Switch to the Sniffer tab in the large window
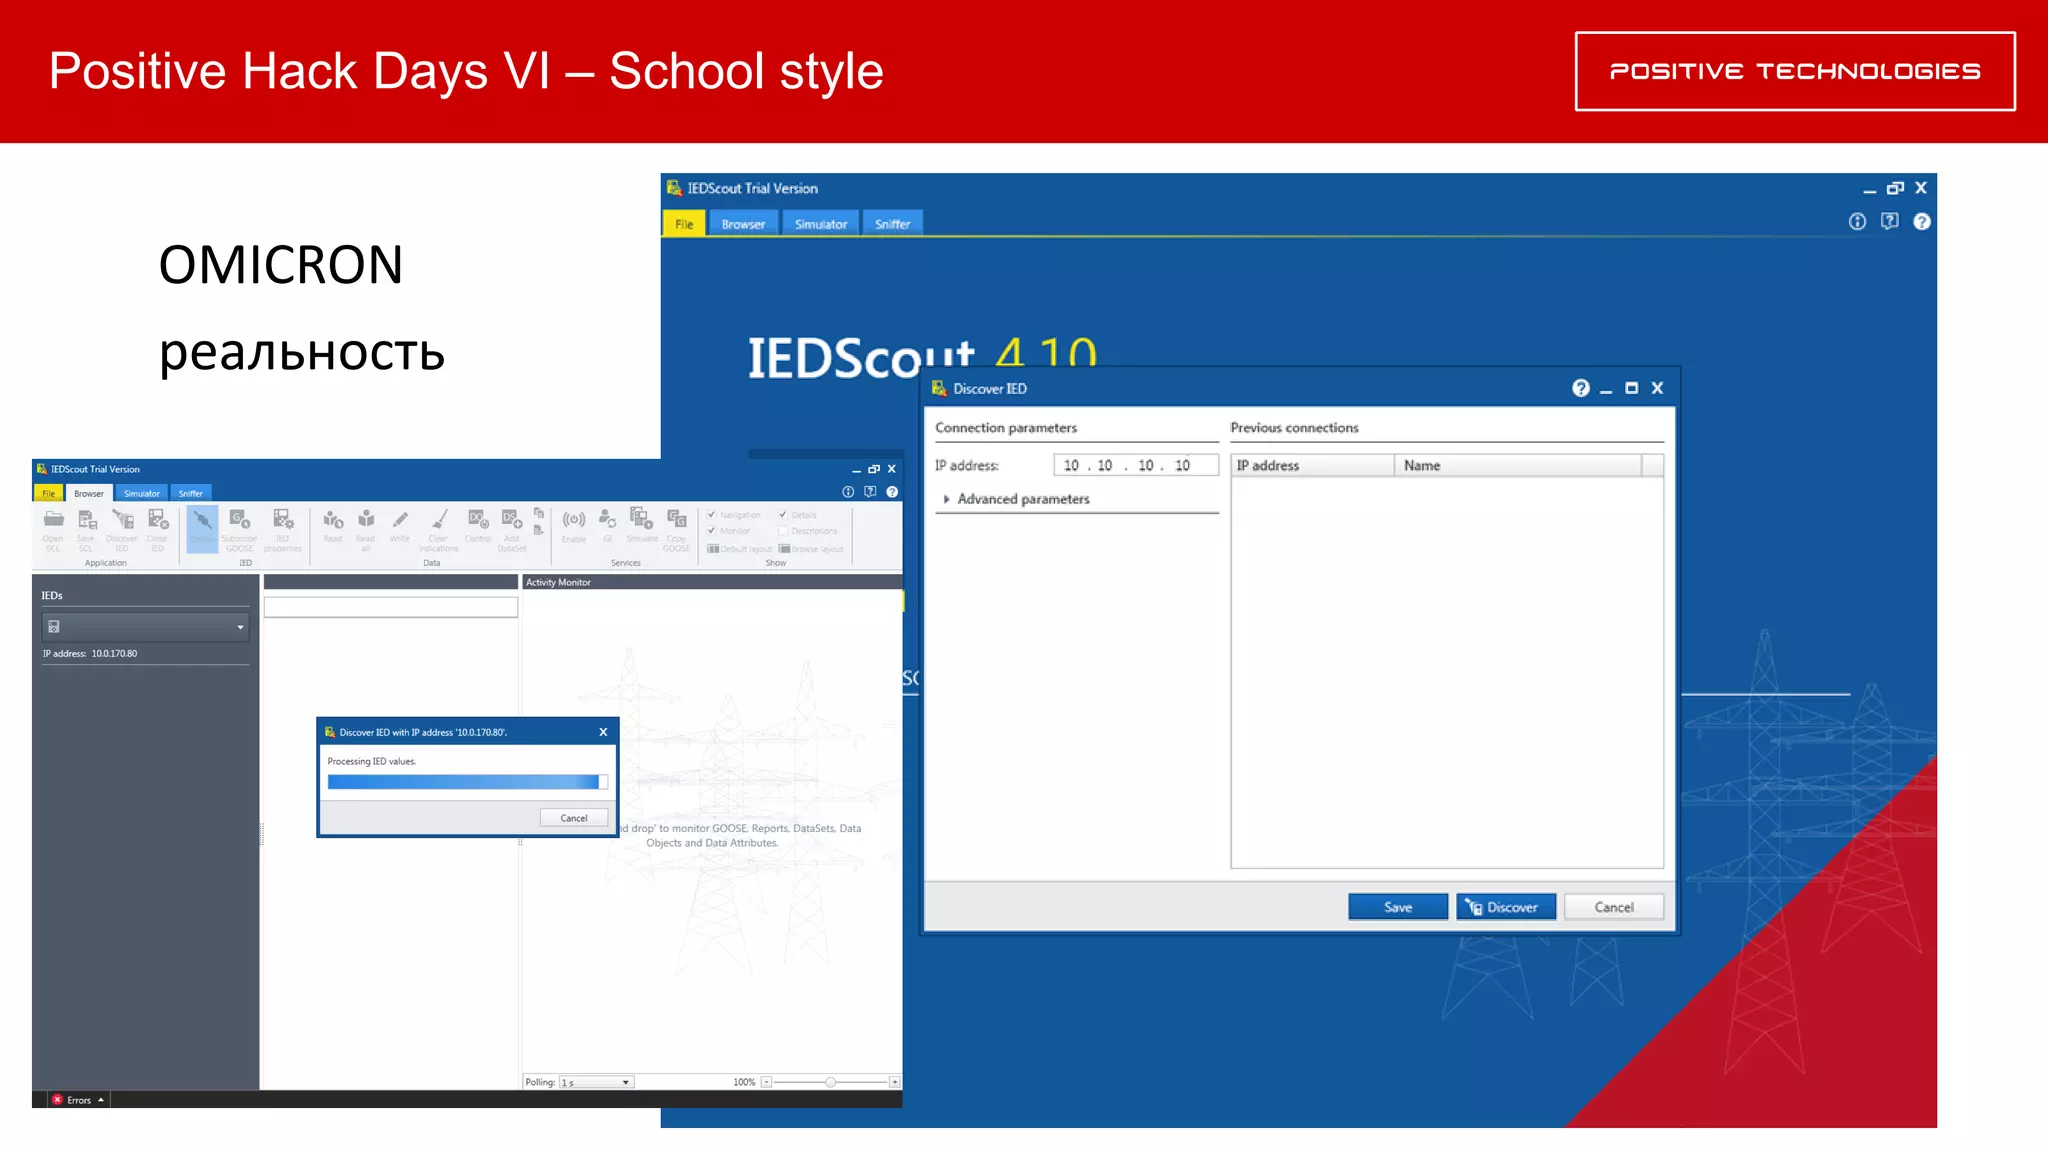 click(893, 224)
